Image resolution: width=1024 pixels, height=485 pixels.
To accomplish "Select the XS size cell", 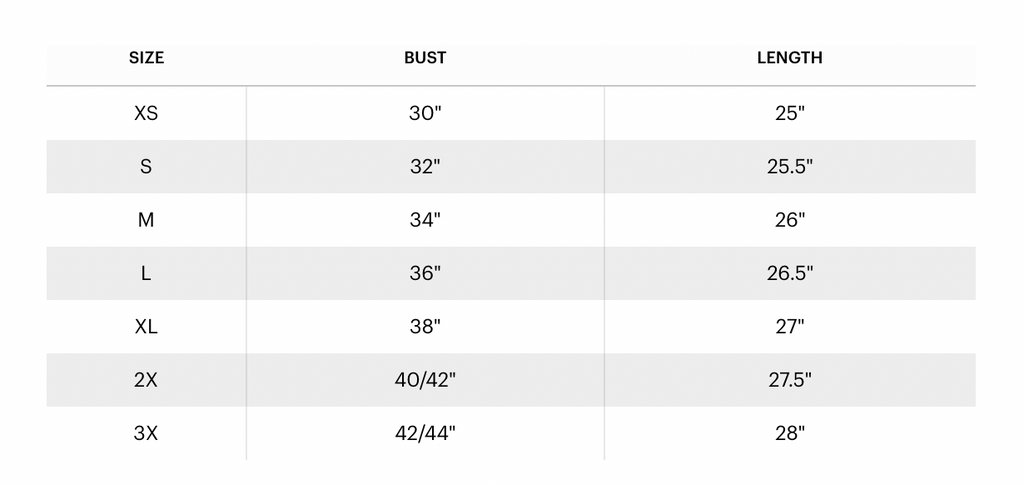I will coord(146,113).
